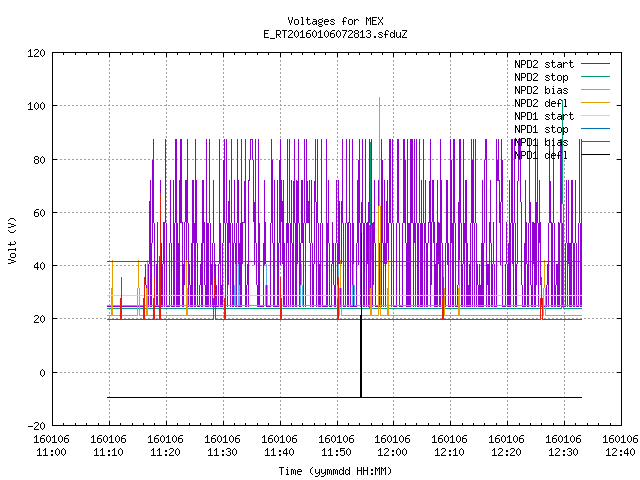Click the x-axis tick label 11:50
Image resolution: width=640 pixels, height=480 pixels.
coord(336,452)
